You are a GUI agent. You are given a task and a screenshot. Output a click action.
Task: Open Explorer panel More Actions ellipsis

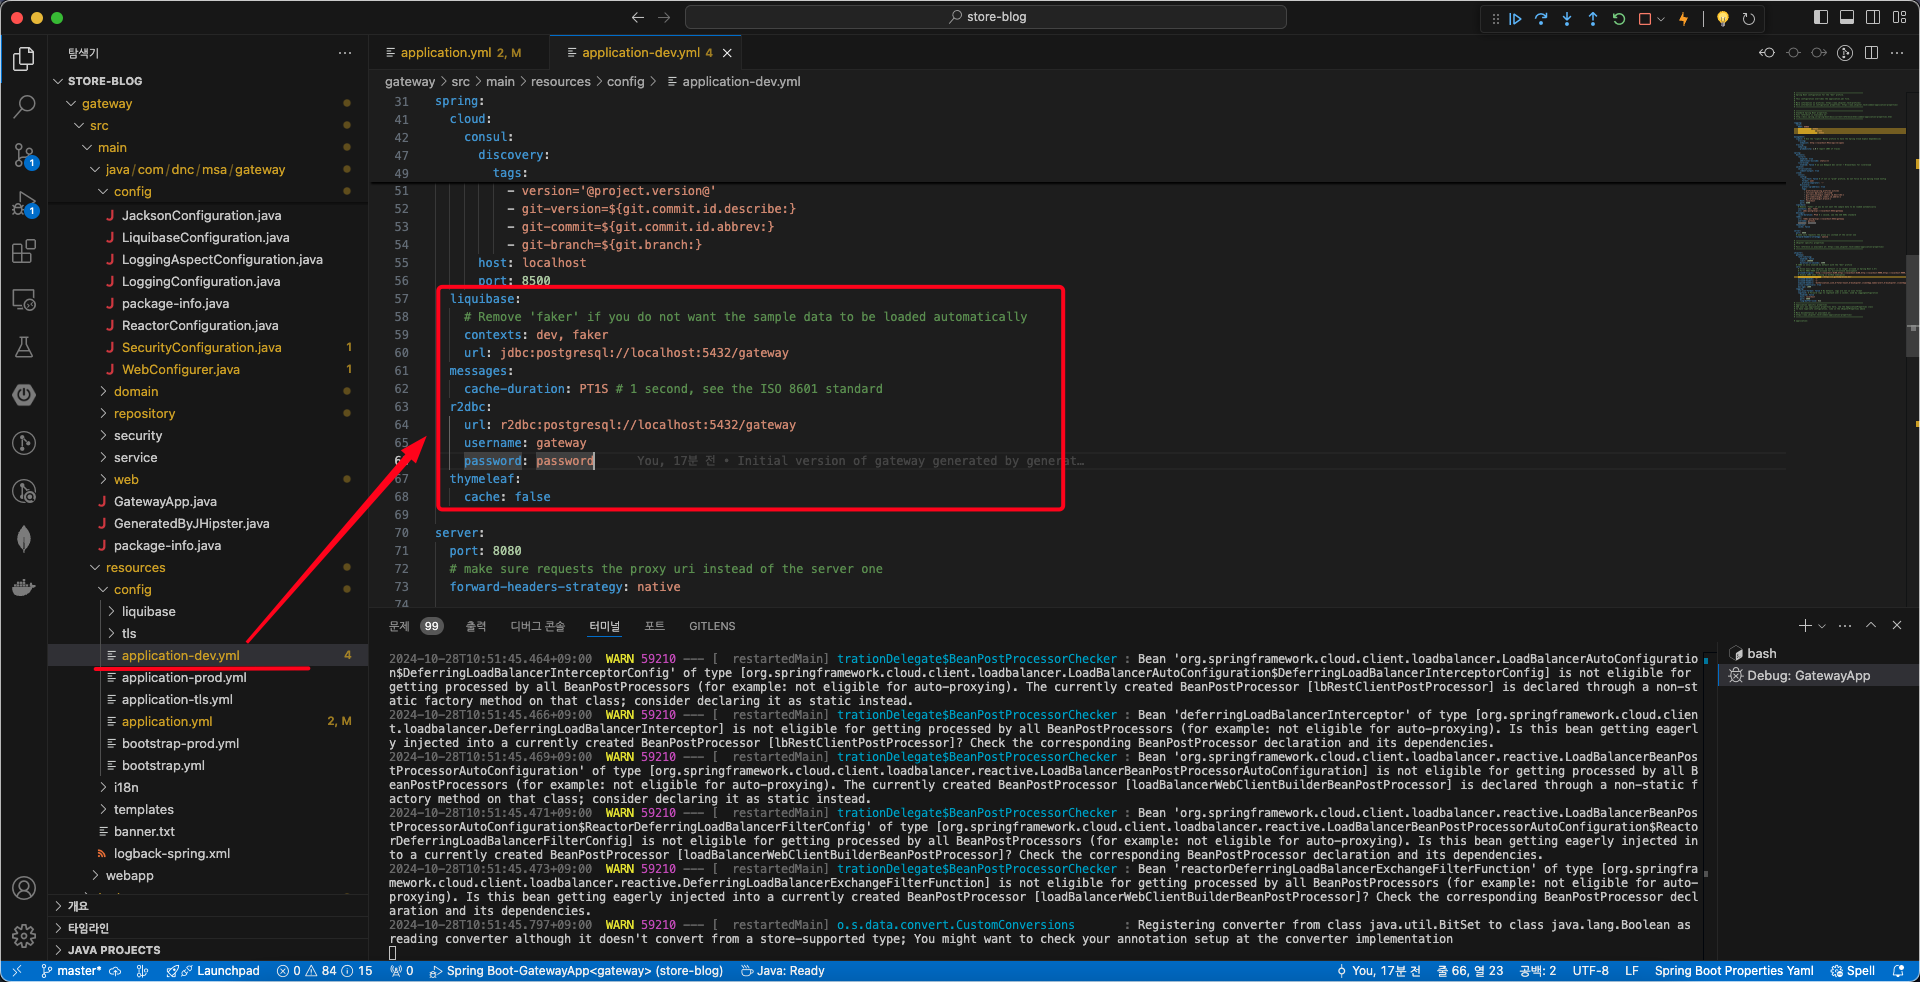tap(345, 53)
